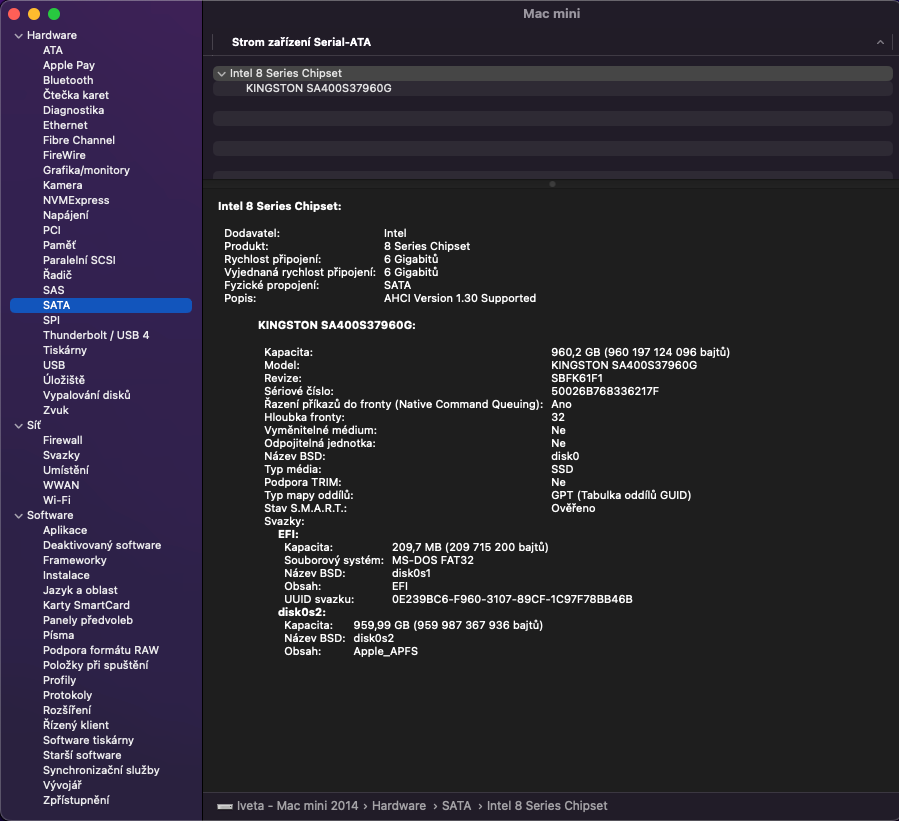Image resolution: width=899 pixels, height=821 pixels.
Task: Collapse the Intel 8 Series Chipset tree row
Action: click(221, 73)
